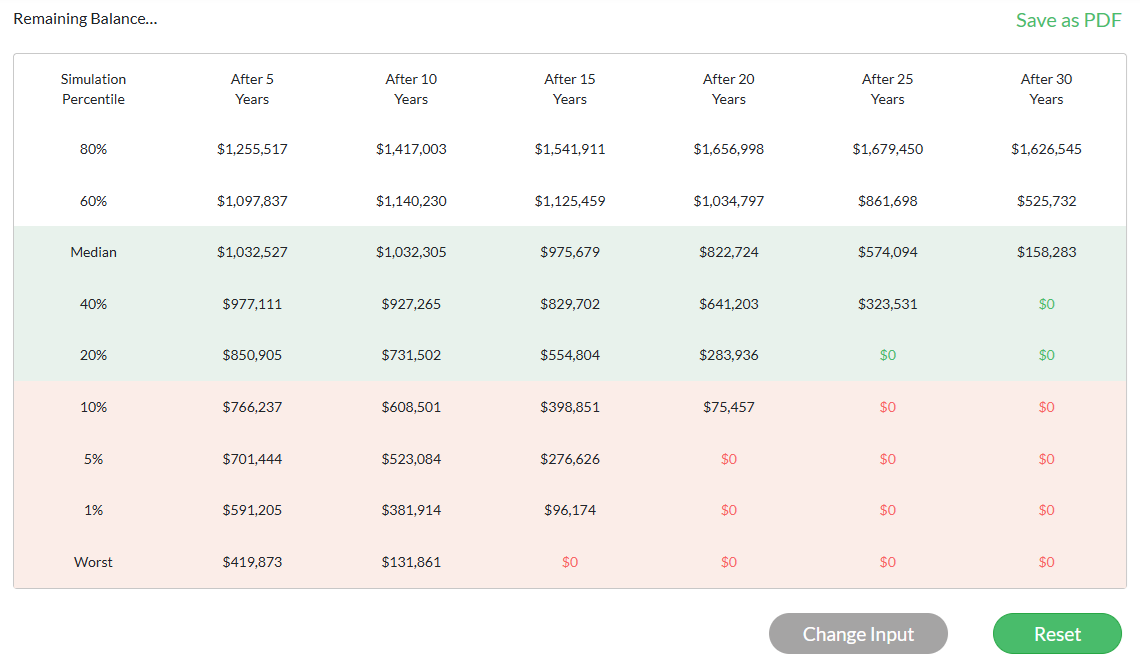
Task: Select the After 15 Years column header
Action: tap(570, 89)
